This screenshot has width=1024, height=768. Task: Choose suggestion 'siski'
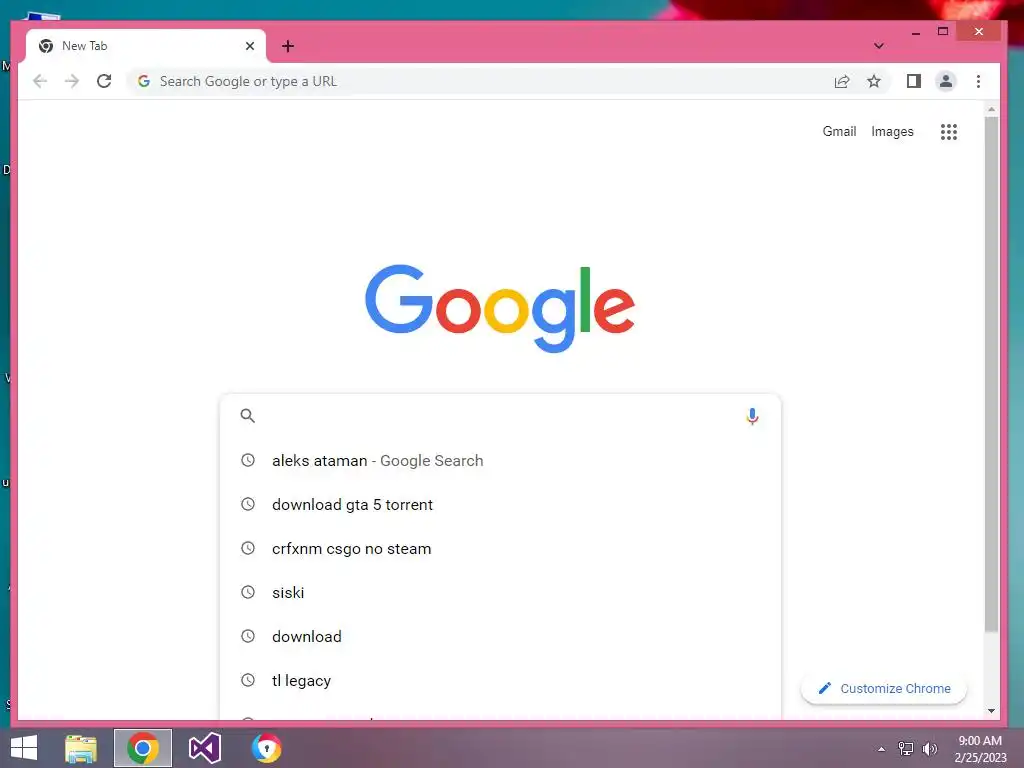click(x=500, y=592)
